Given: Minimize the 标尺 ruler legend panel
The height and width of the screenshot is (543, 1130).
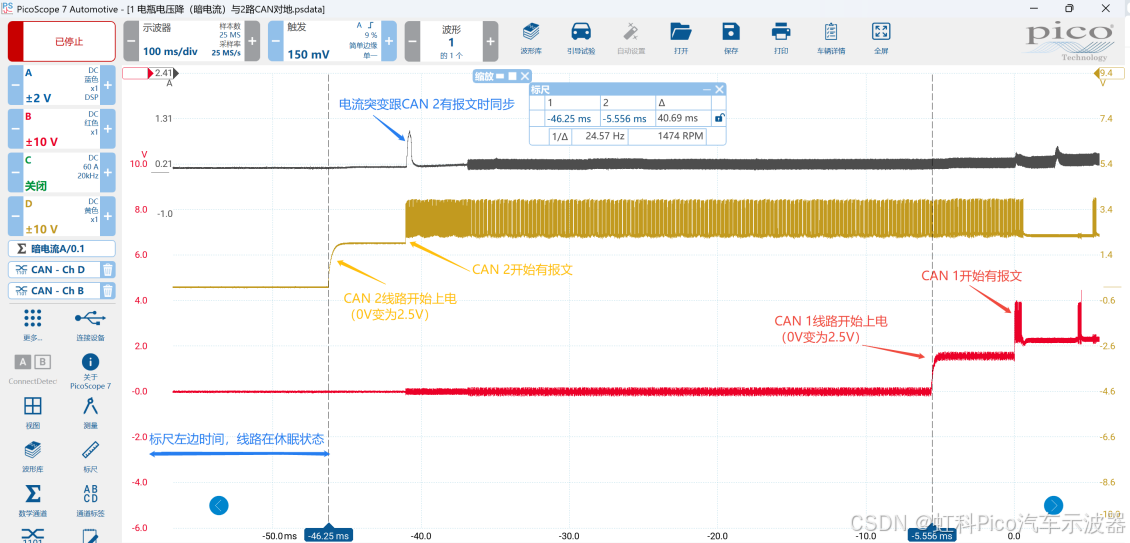Looking at the screenshot, I should point(707,89).
